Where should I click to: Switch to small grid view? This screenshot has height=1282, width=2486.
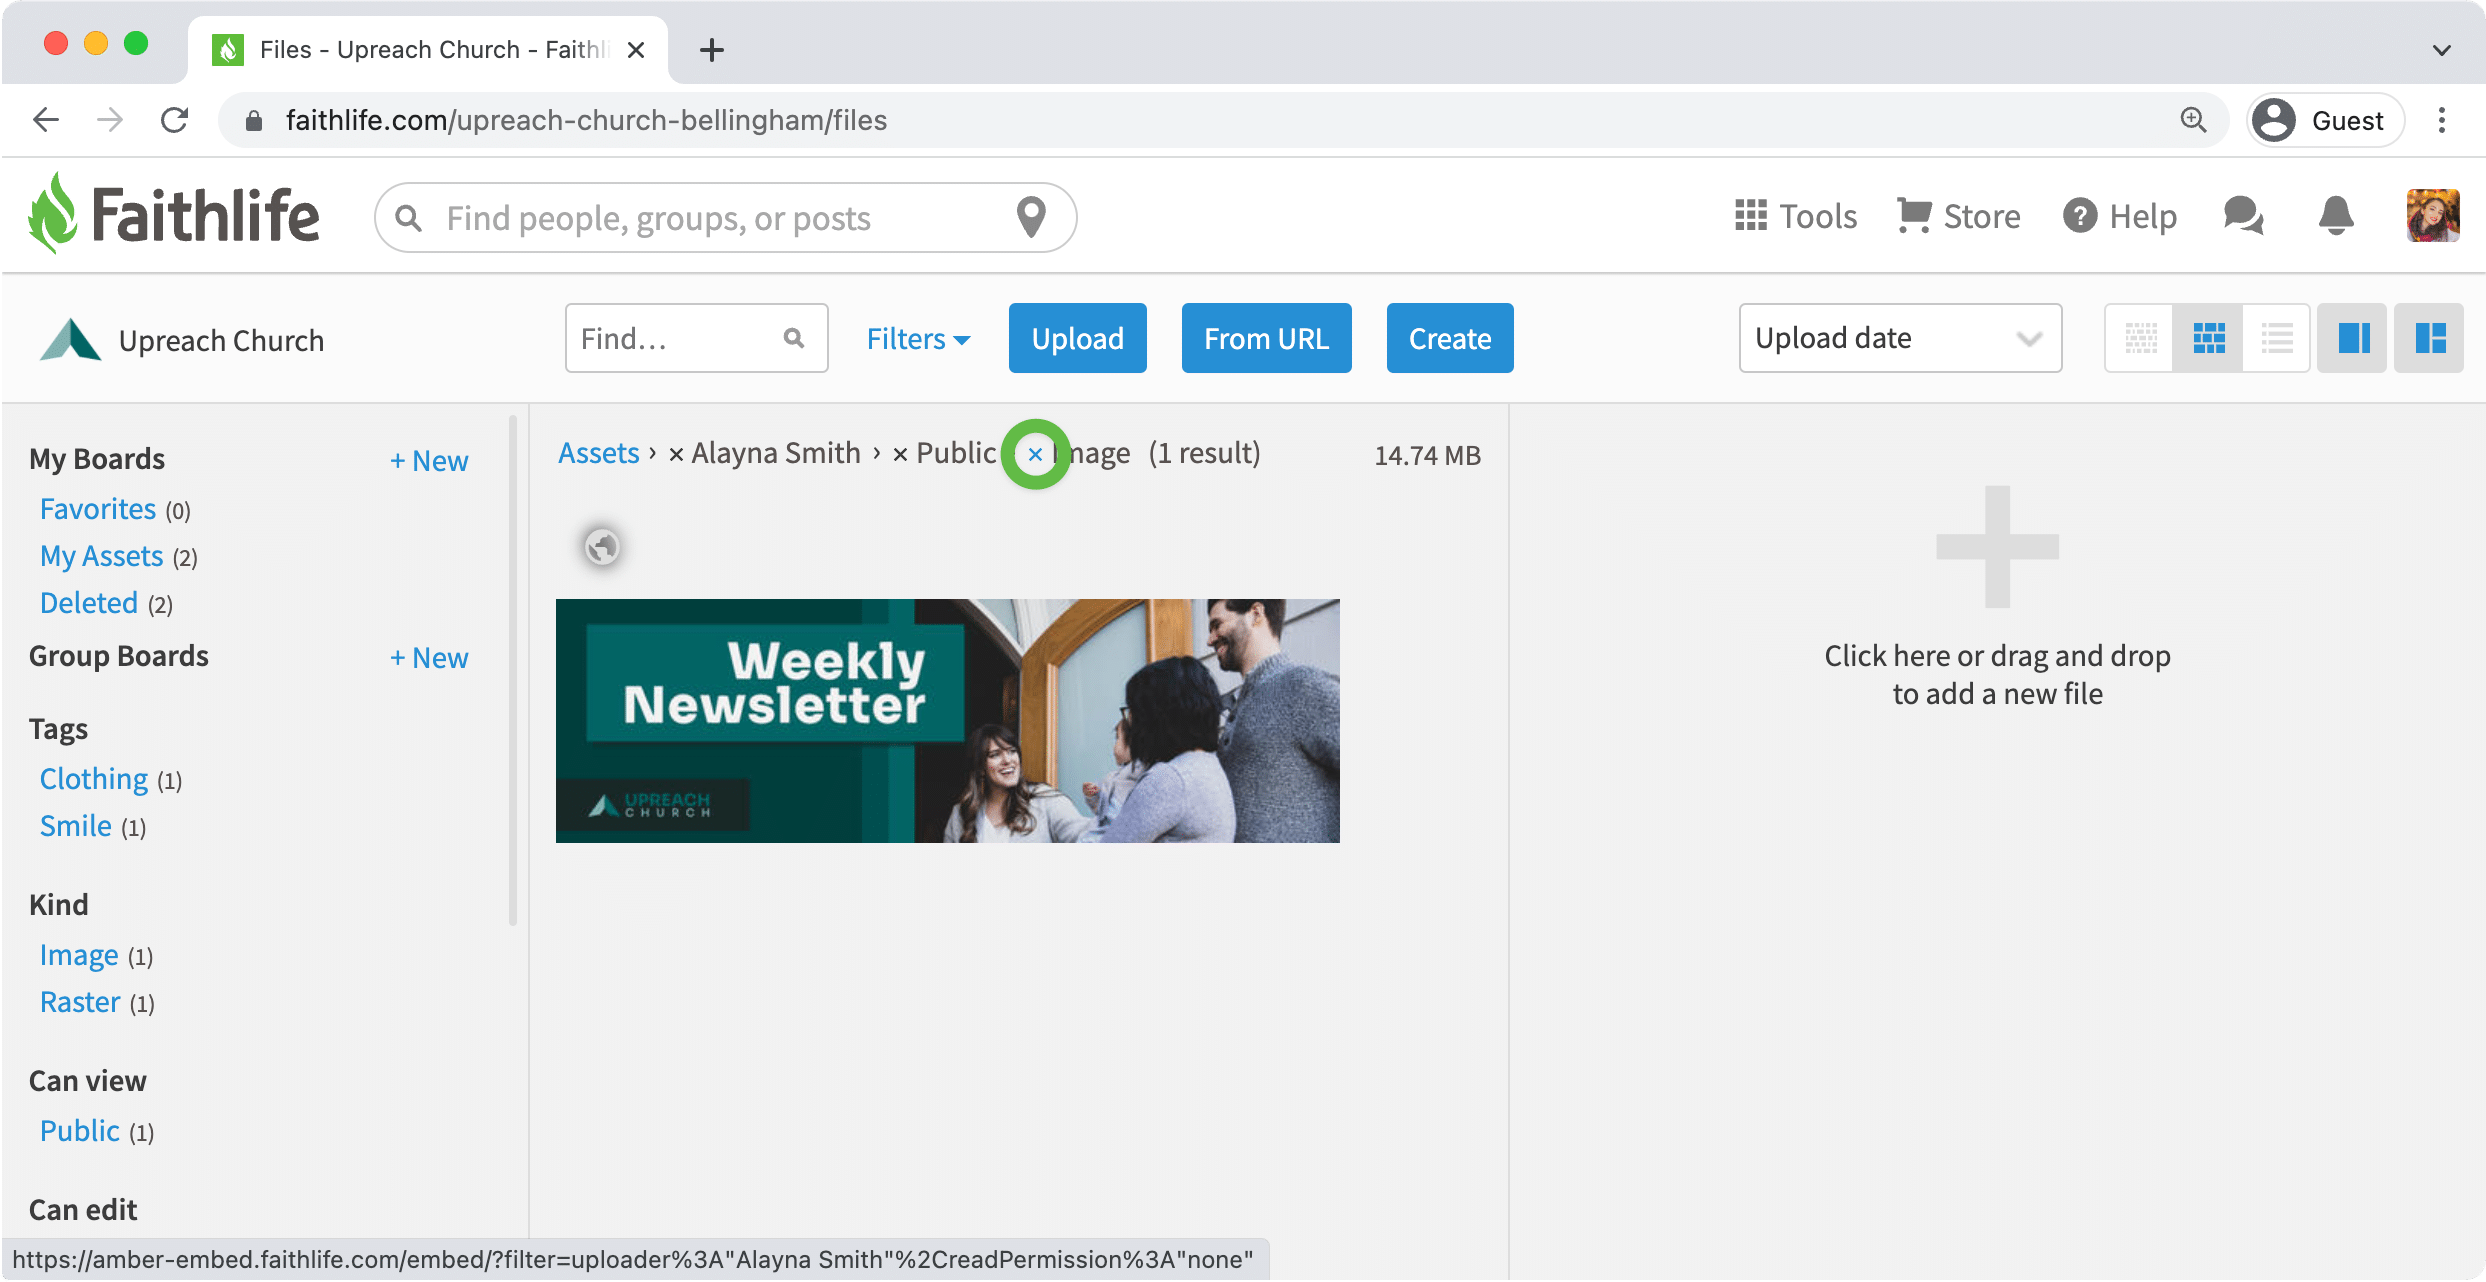2140,338
